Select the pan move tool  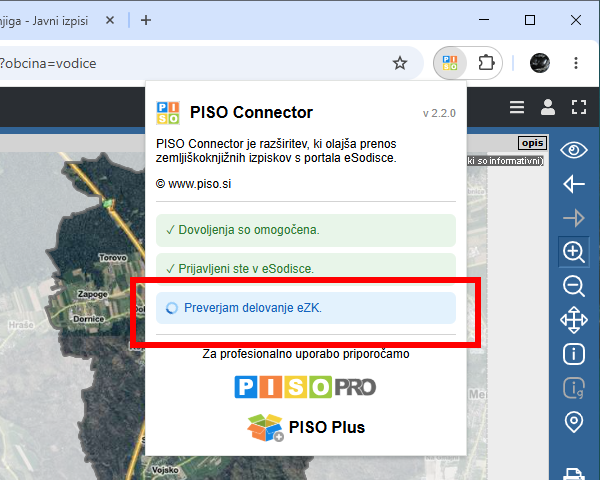pos(574,320)
